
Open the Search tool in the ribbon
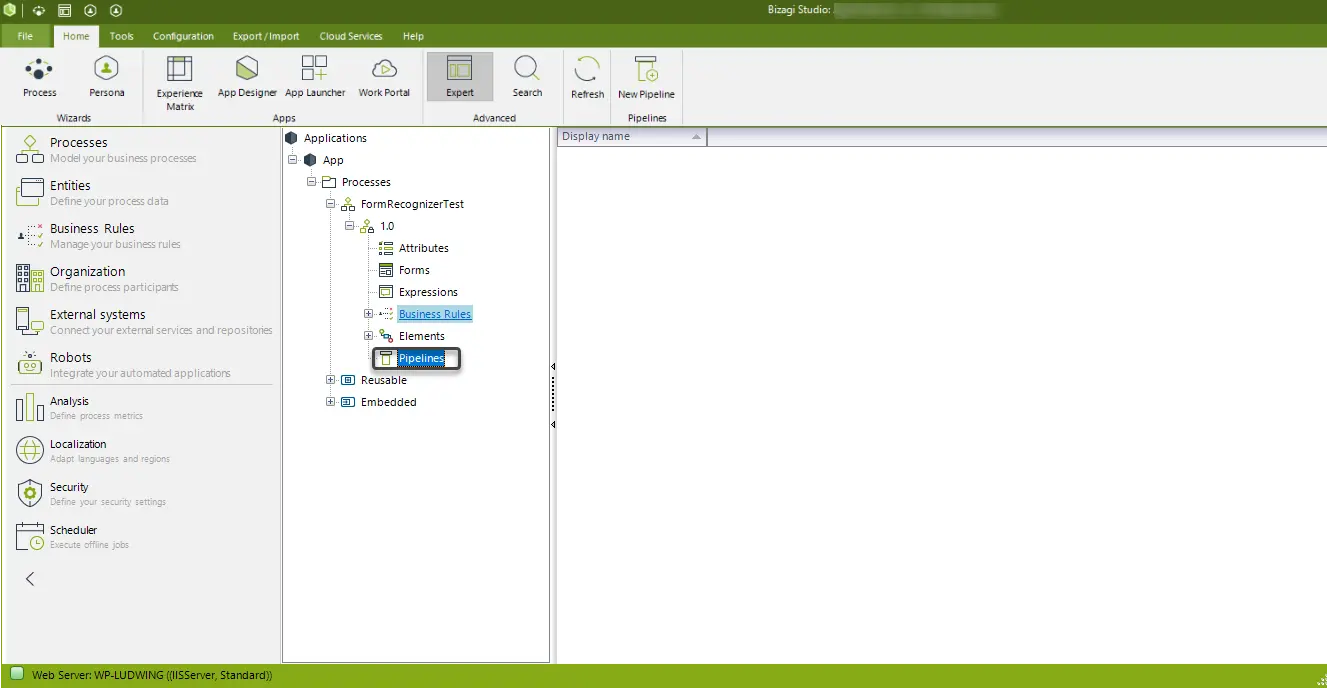pos(527,77)
